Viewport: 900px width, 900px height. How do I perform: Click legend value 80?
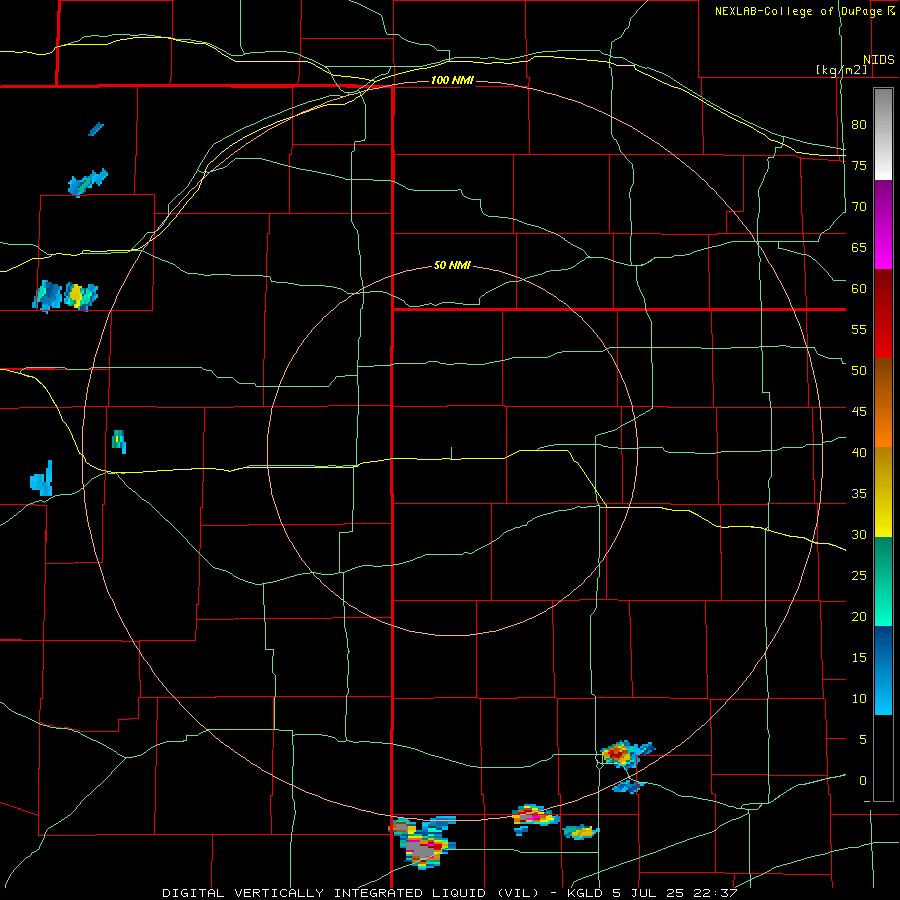point(859,125)
